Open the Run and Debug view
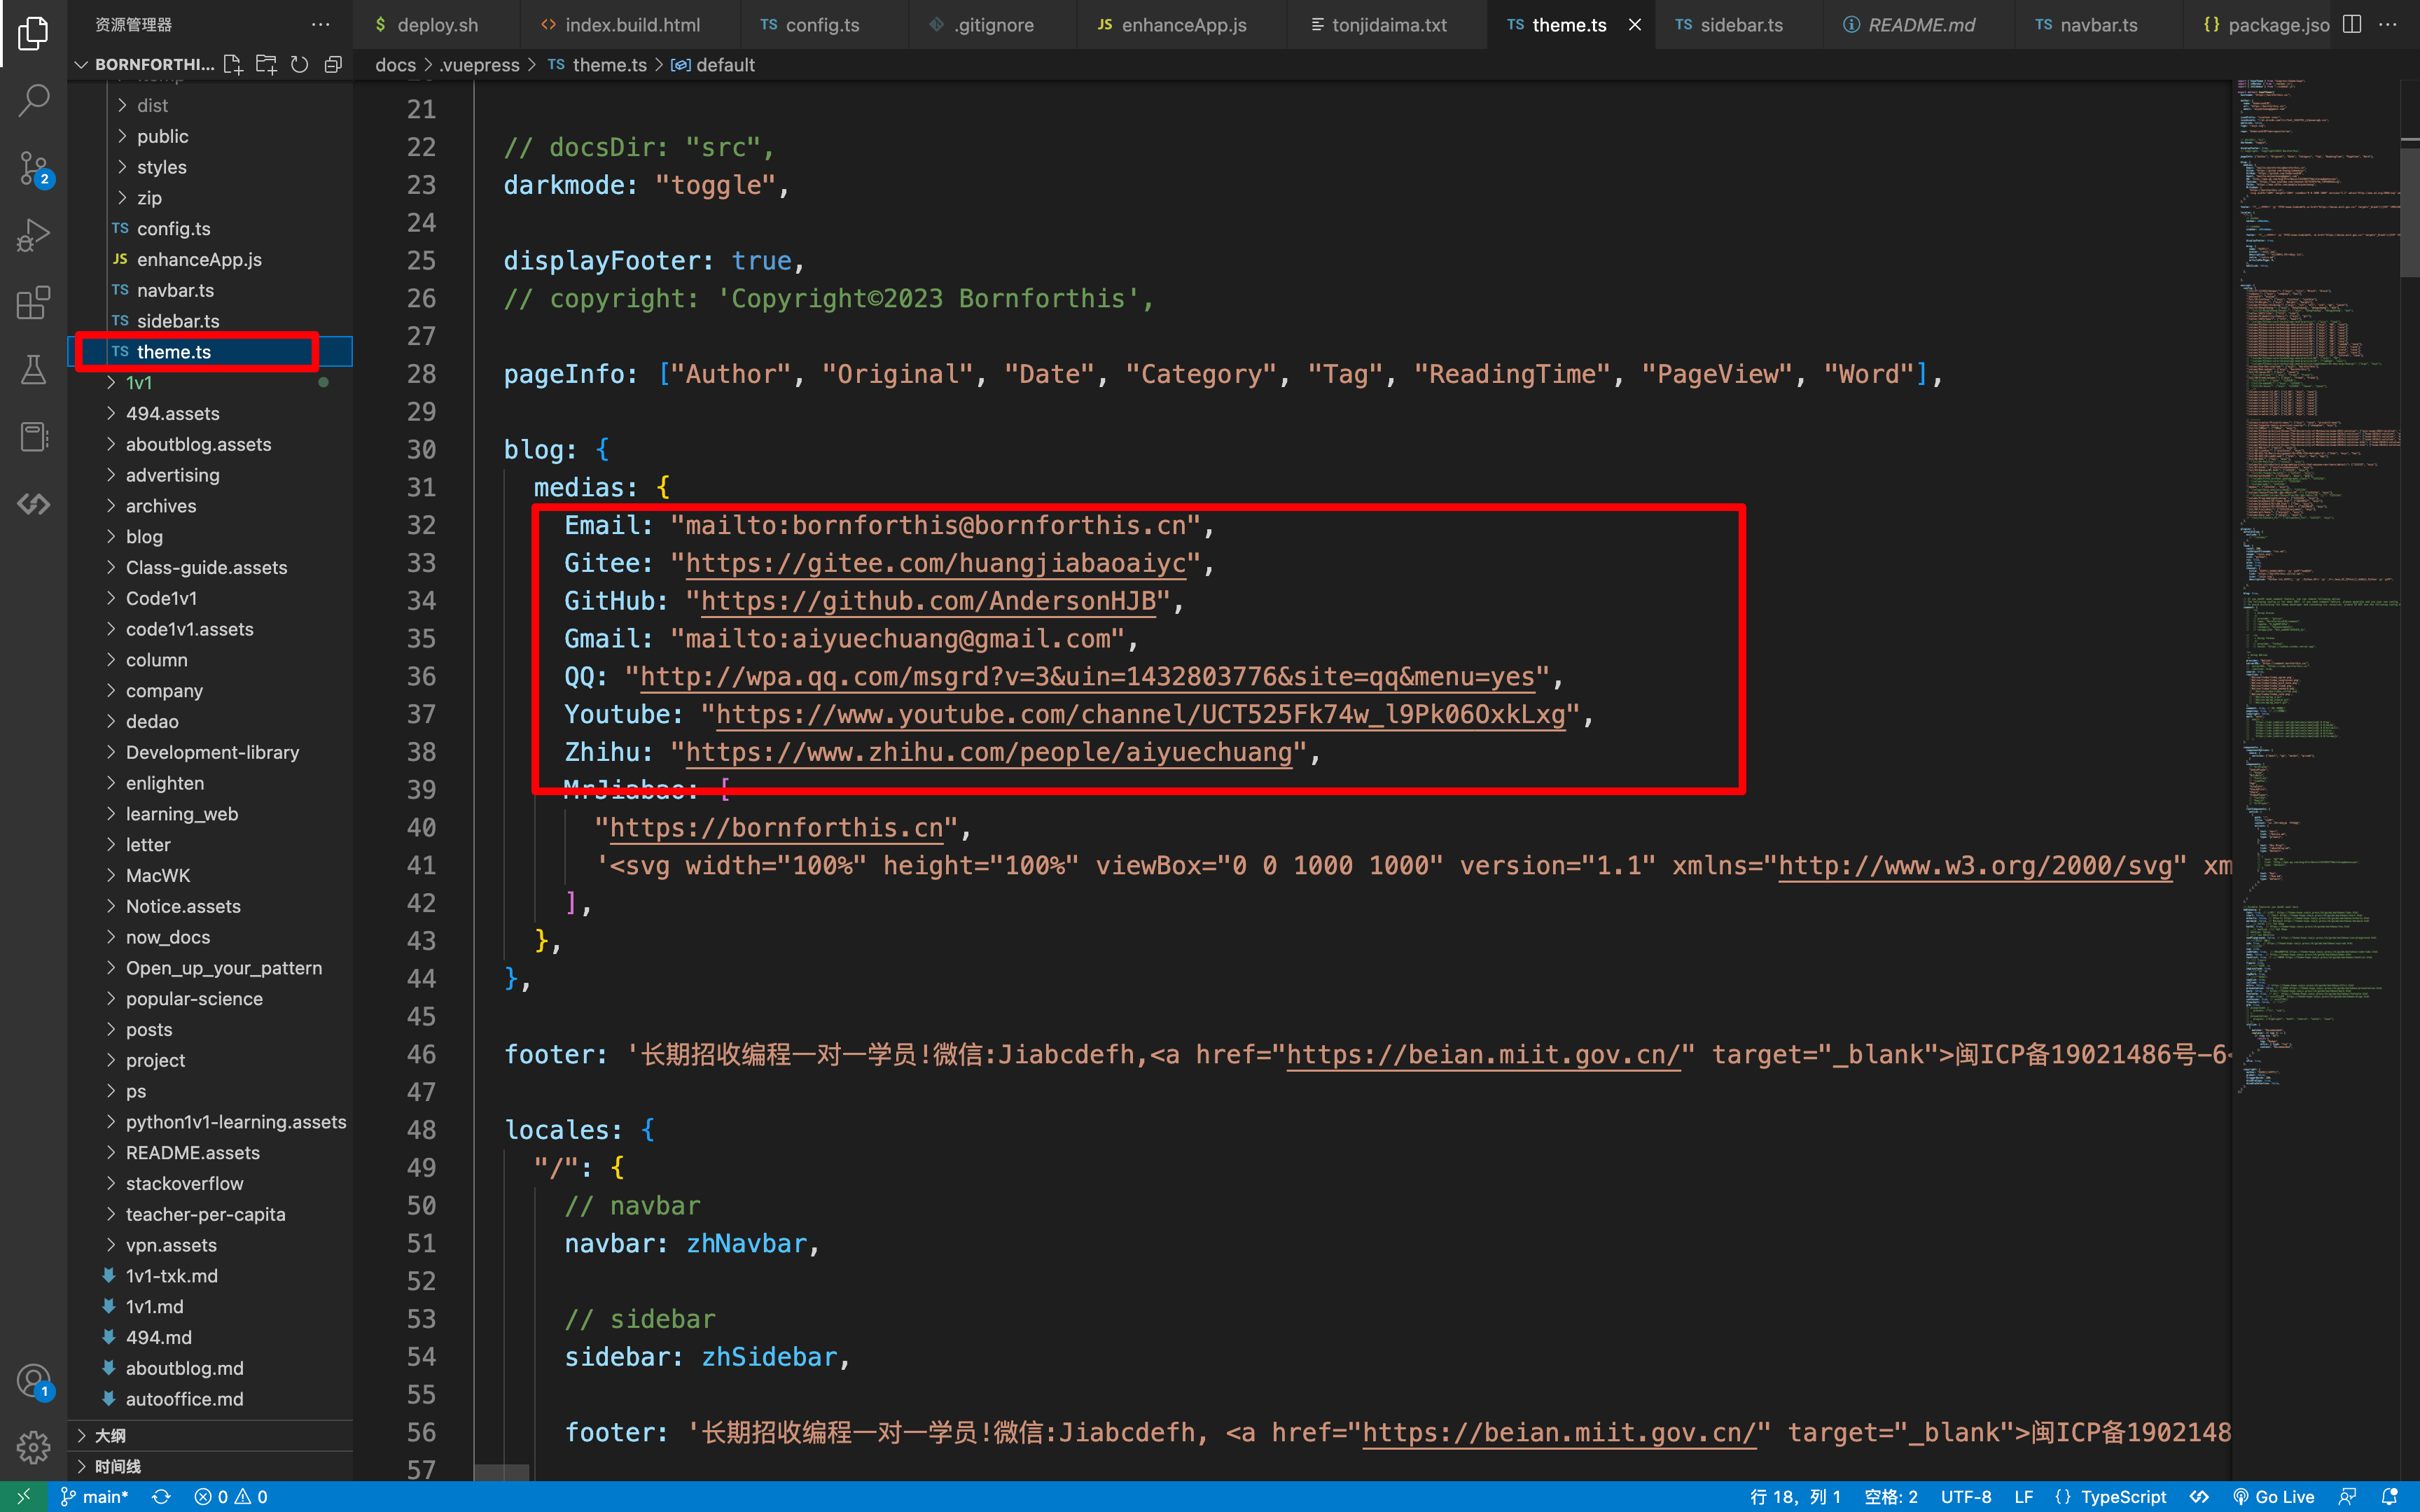This screenshot has height=1512, width=2420. pos(33,235)
